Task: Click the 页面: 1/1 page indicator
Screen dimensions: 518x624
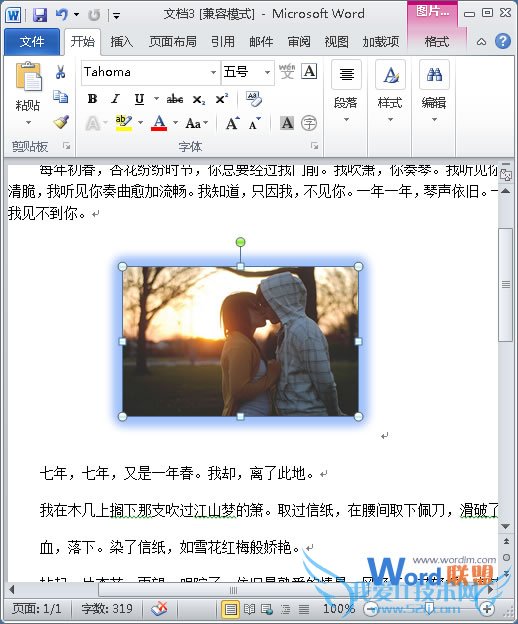Action: click(x=37, y=608)
